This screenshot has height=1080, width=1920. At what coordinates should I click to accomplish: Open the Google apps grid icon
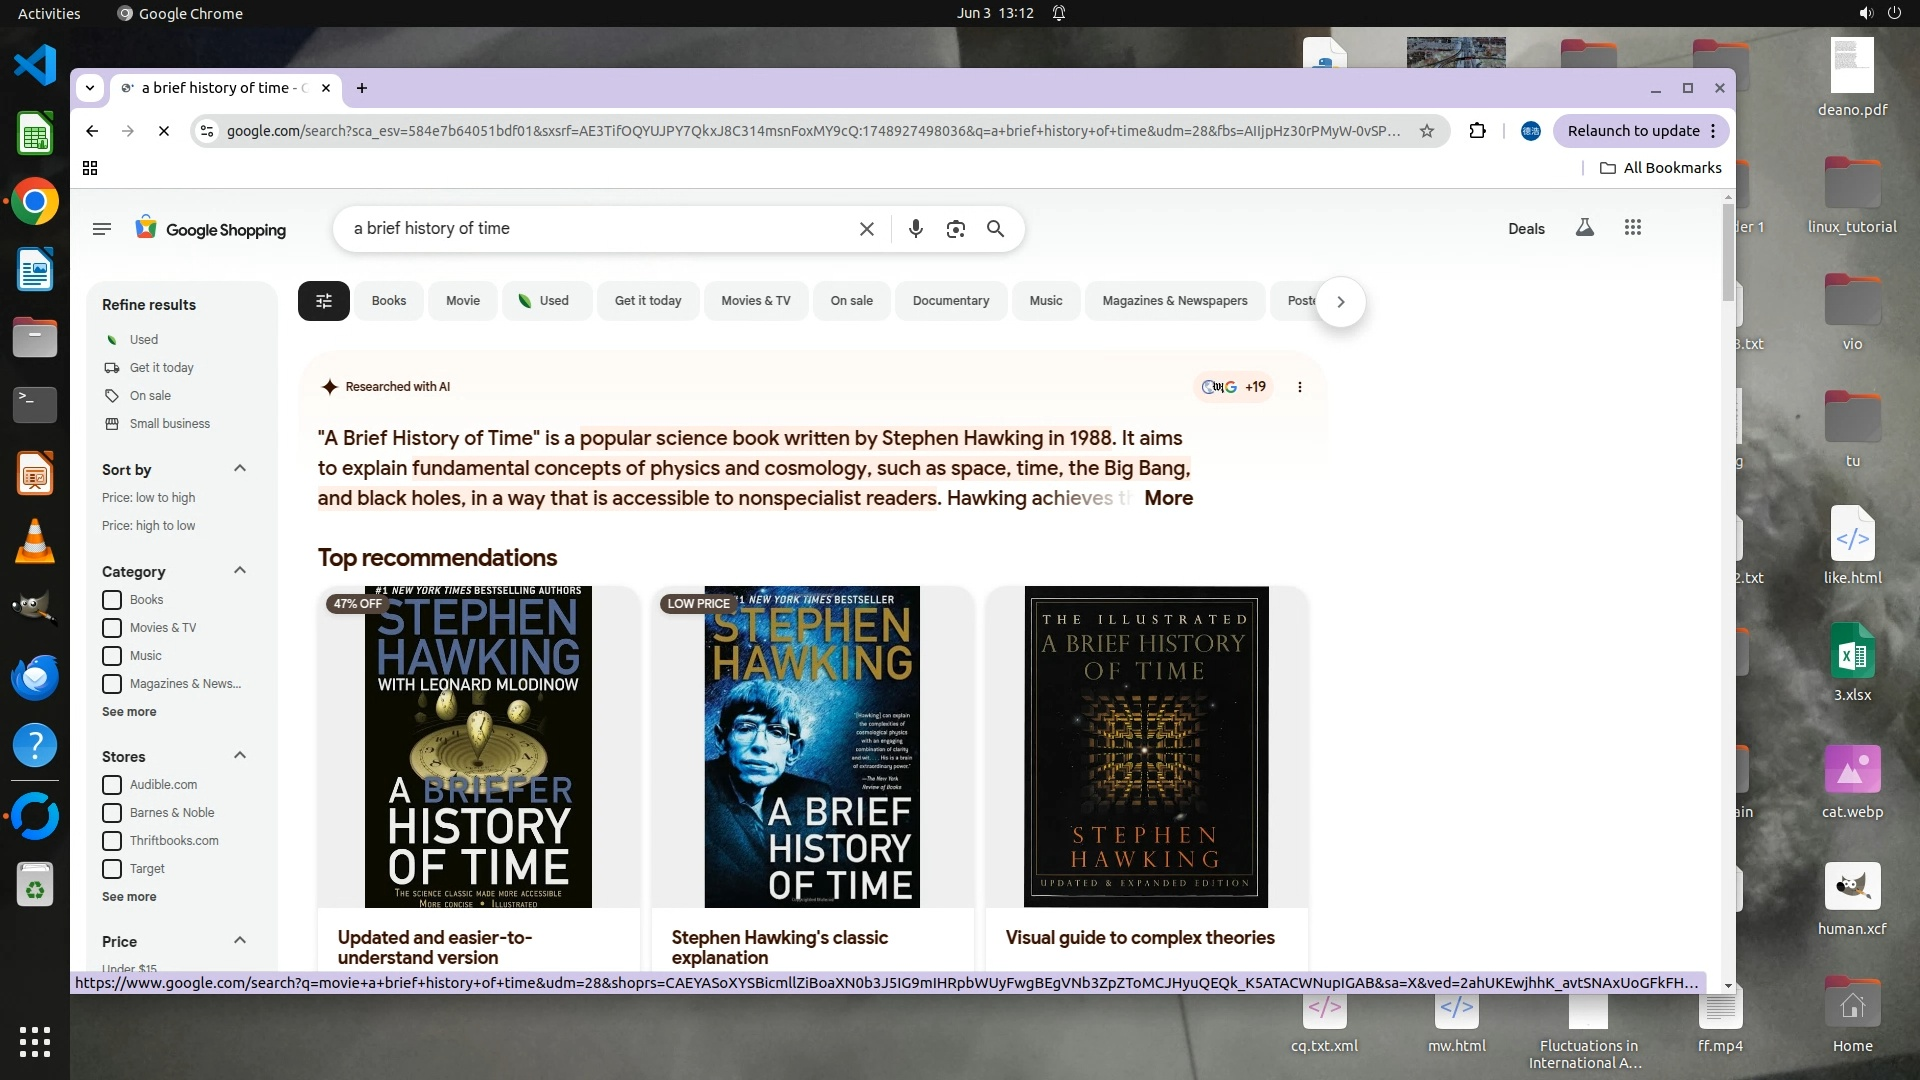point(1633,228)
